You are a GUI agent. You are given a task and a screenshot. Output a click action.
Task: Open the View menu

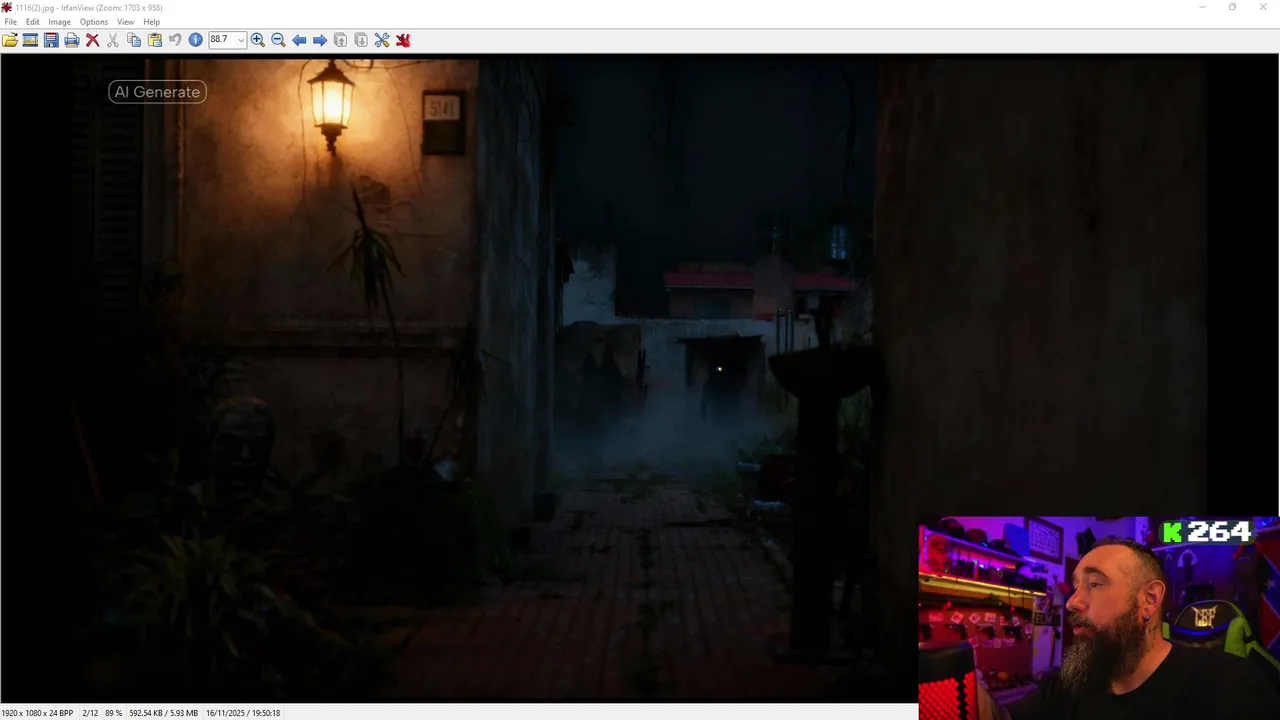coord(125,22)
